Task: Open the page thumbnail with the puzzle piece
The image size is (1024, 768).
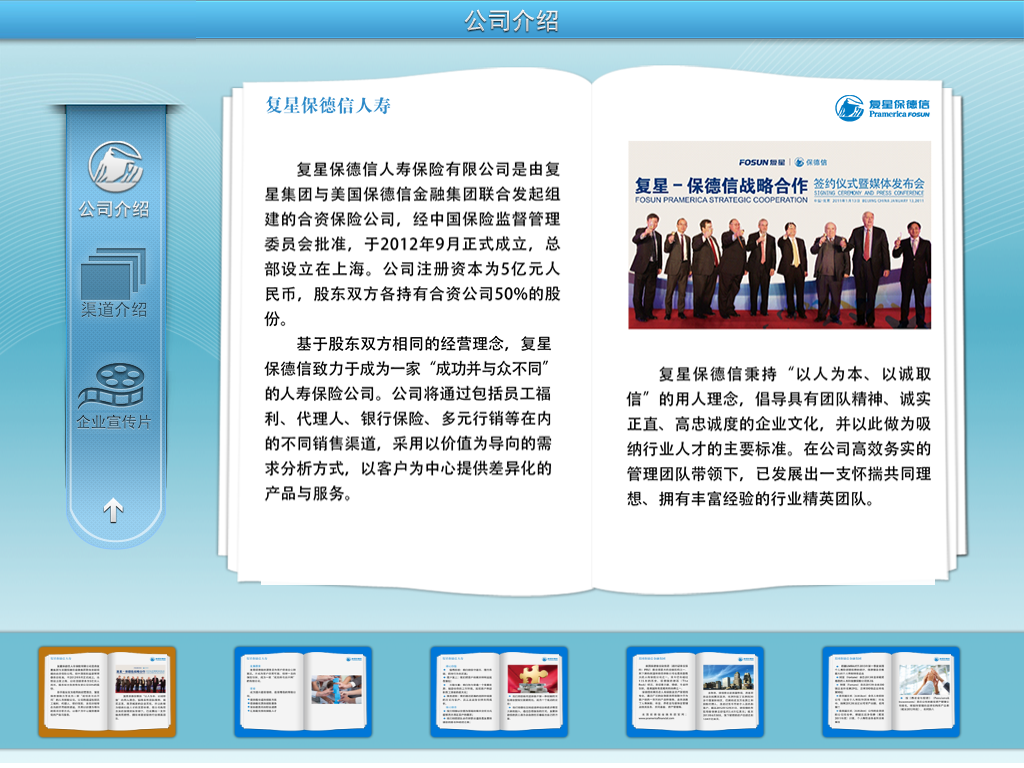Action: 499,692
